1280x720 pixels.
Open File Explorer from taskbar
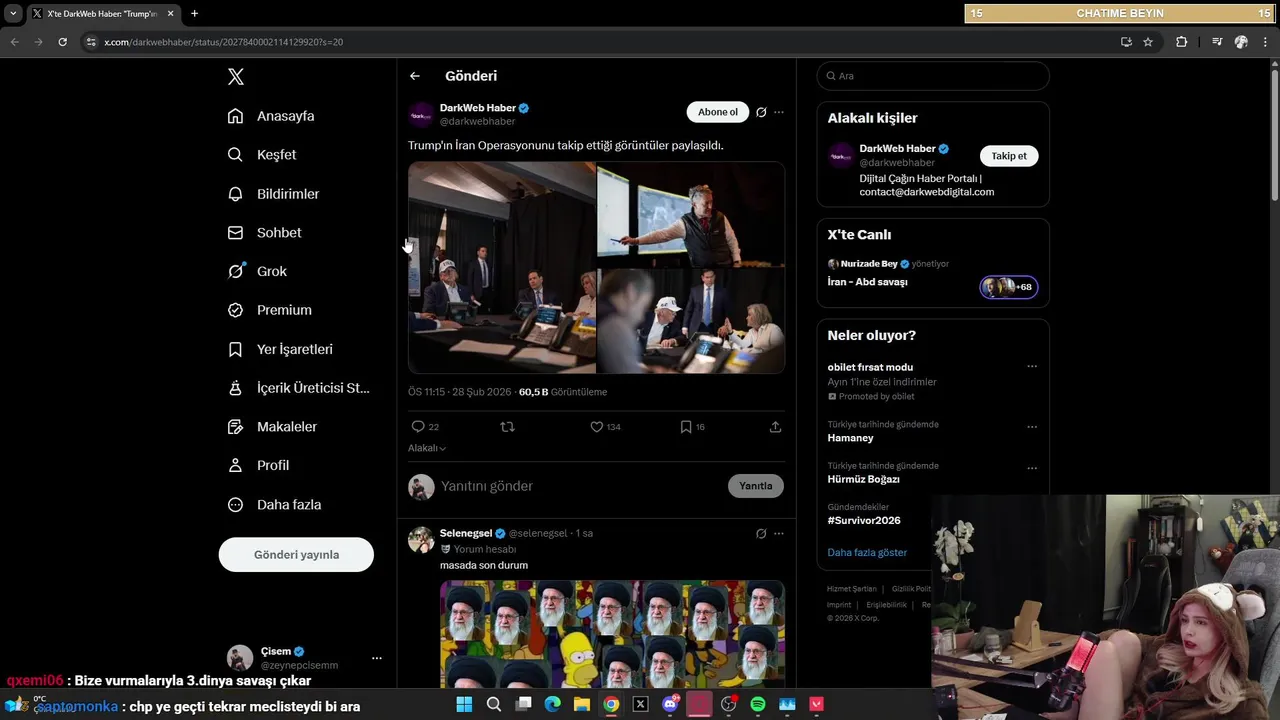(581, 704)
